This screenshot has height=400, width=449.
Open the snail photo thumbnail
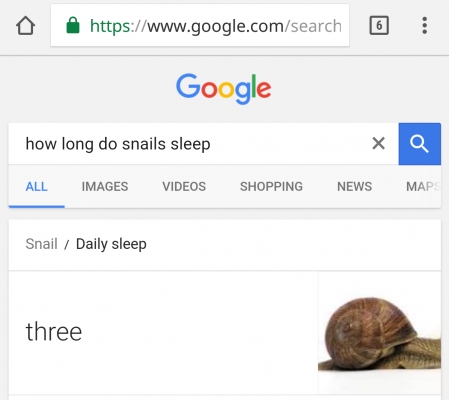tap(380, 332)
